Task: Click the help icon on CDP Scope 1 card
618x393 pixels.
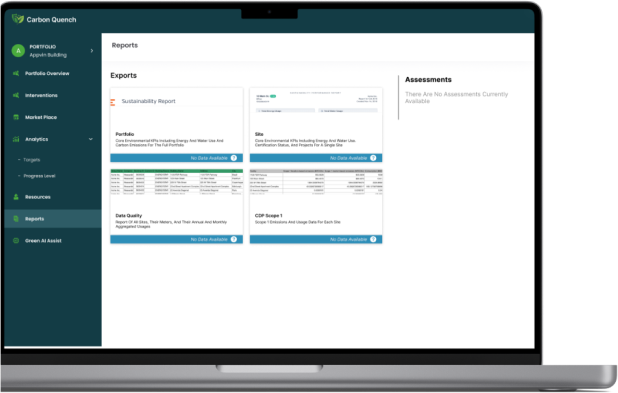Action: pyautogui.click(x=373, y=239)
